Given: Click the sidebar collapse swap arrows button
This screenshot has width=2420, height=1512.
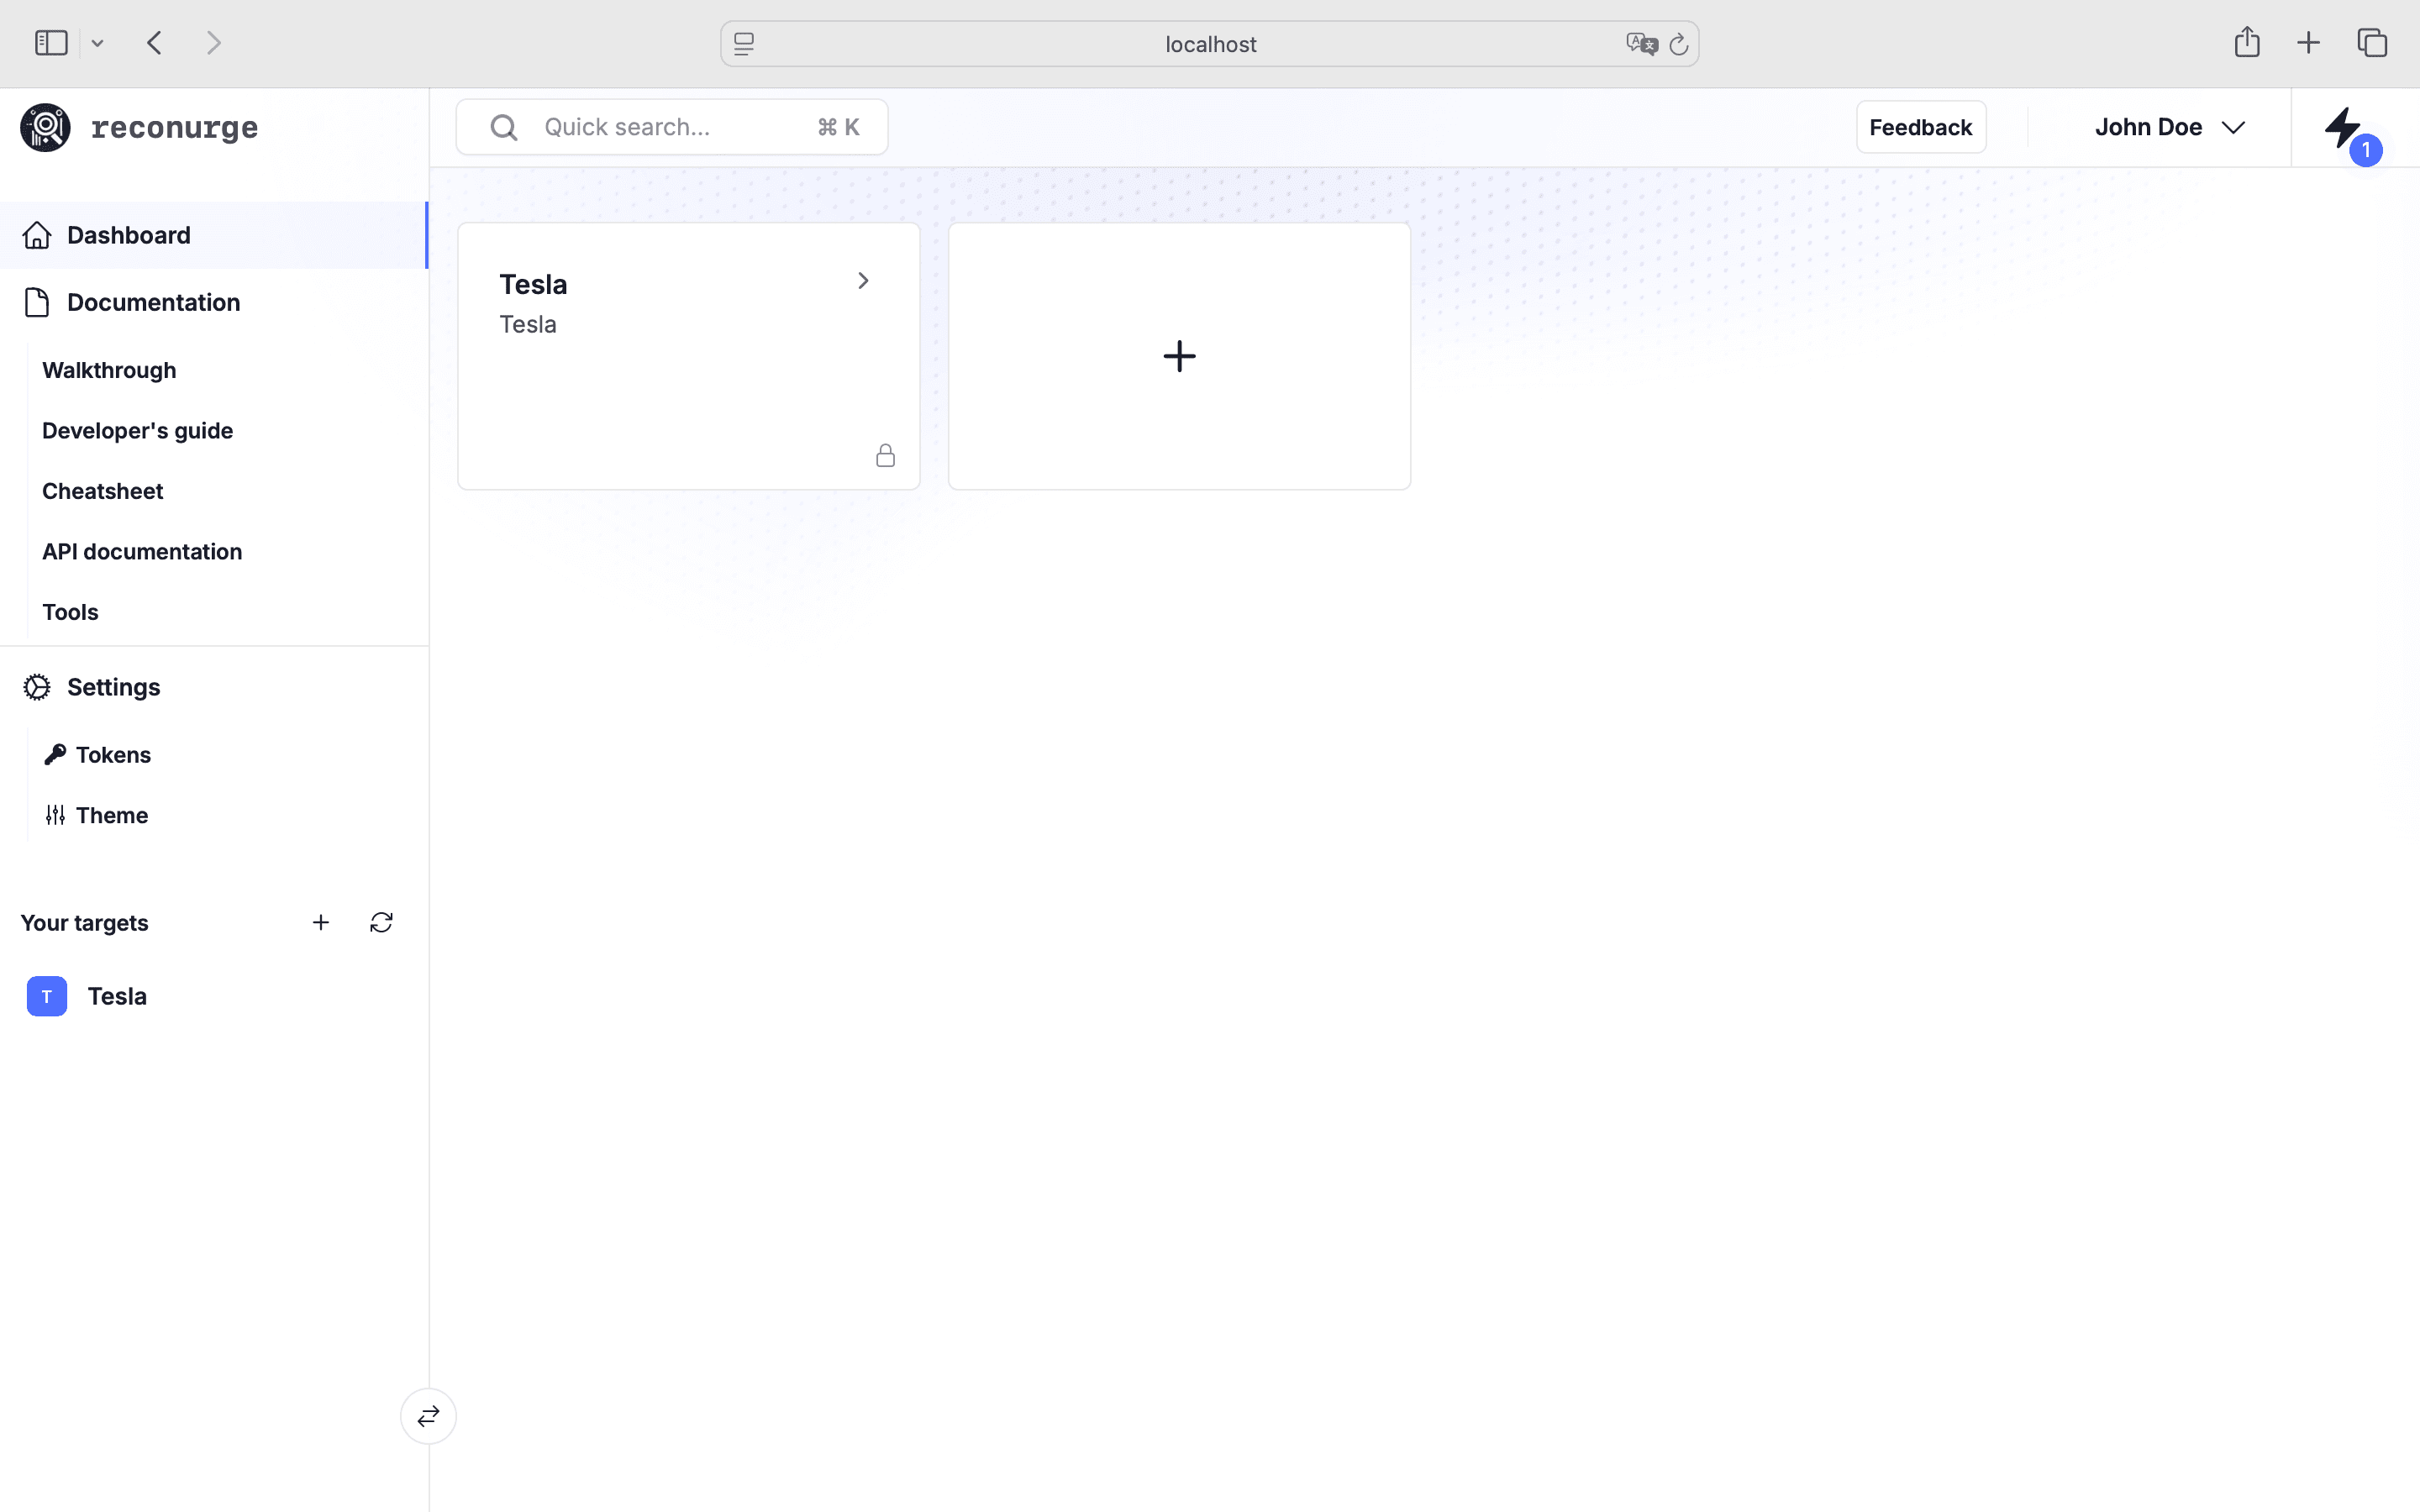Looking at the screenshot, I should click(428, 1416).
